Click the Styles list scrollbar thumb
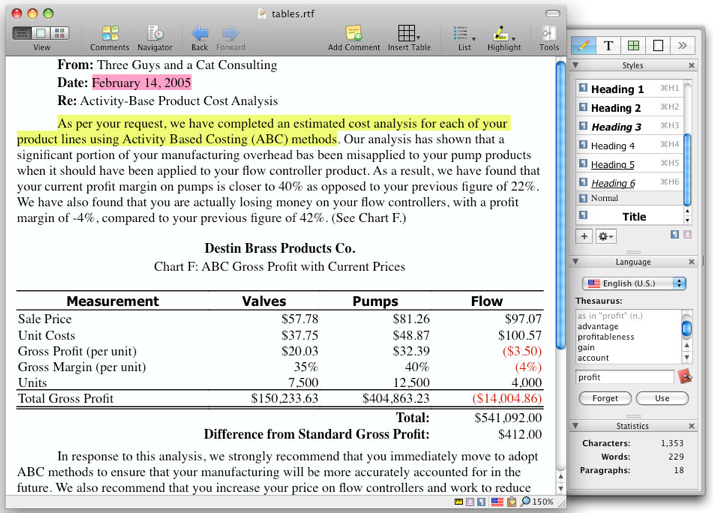Viewport: 713px width, 513px height. point(687,169)
